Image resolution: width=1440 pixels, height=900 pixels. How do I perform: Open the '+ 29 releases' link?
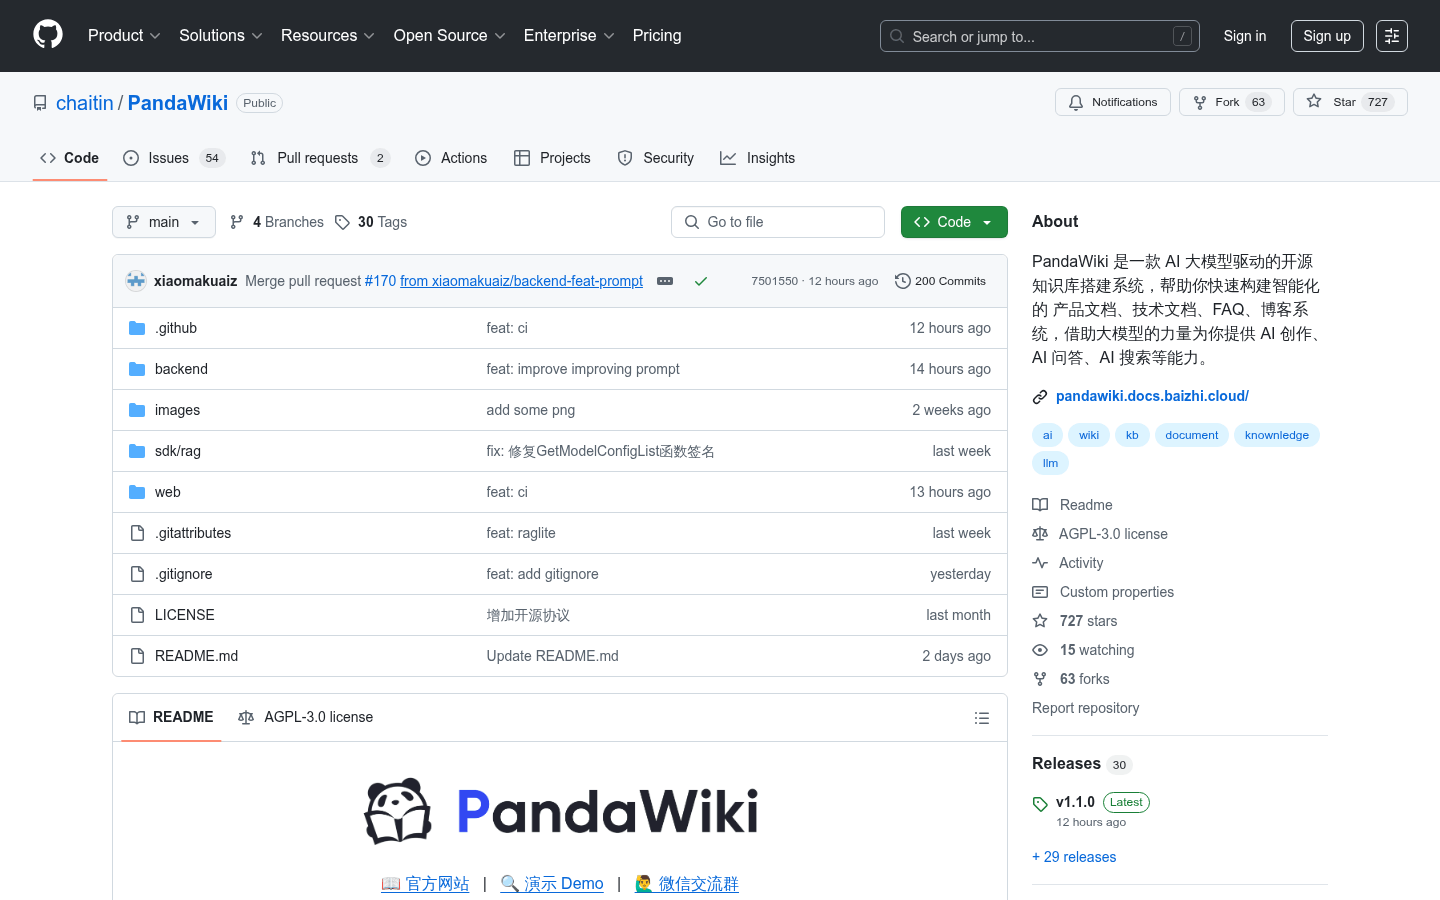point(1073,856)
